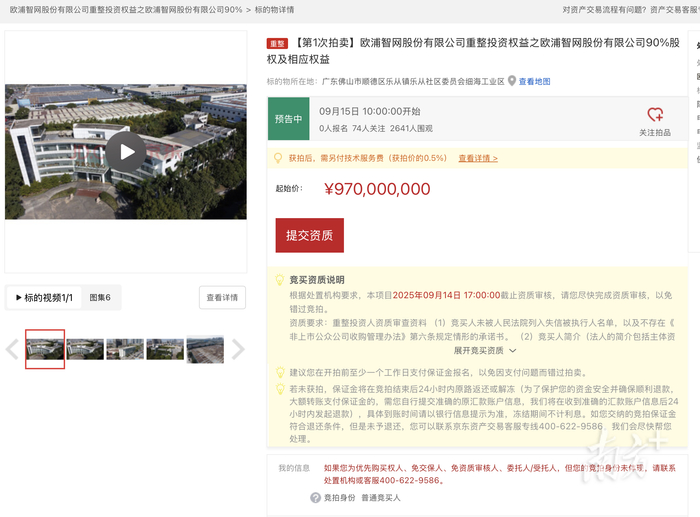Play the property video

pyautogui.click(x=125, y=152)
